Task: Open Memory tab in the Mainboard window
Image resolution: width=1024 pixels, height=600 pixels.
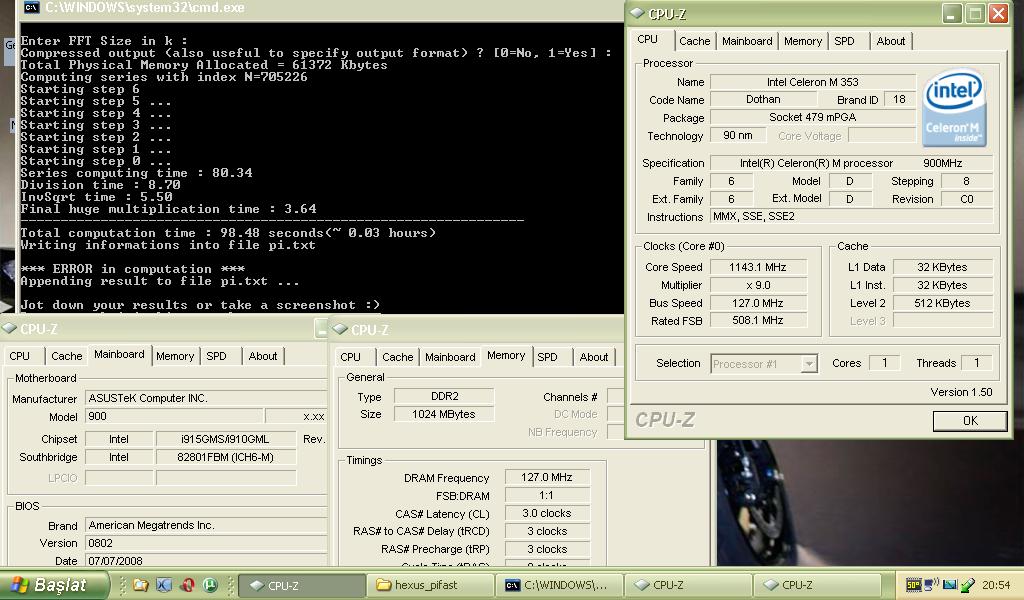Action: coord(175,356)
